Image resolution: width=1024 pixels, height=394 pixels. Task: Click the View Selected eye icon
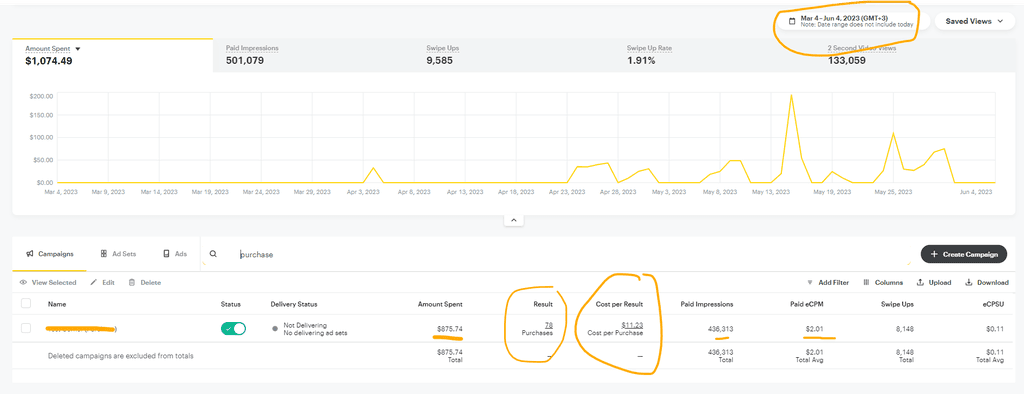[24, 283]
